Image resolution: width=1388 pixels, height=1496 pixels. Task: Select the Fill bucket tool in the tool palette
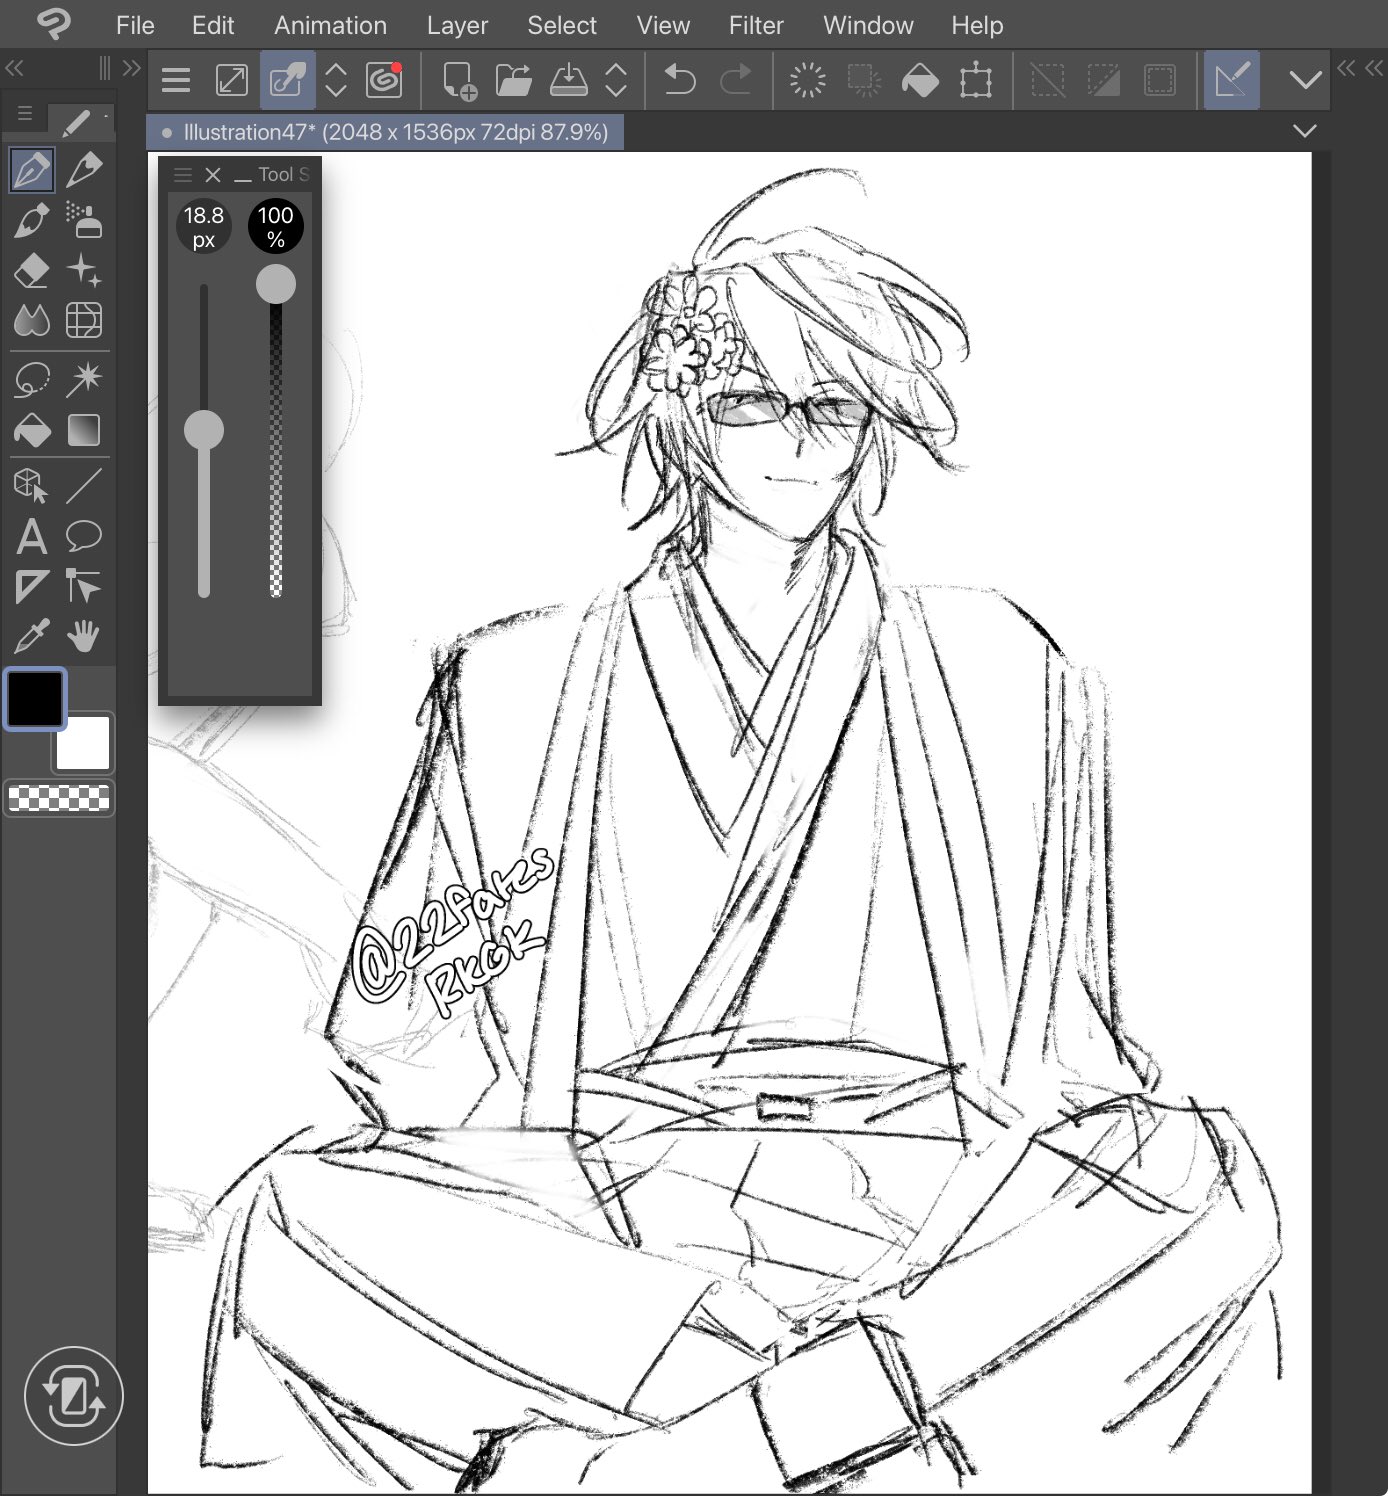coord(32,430)
